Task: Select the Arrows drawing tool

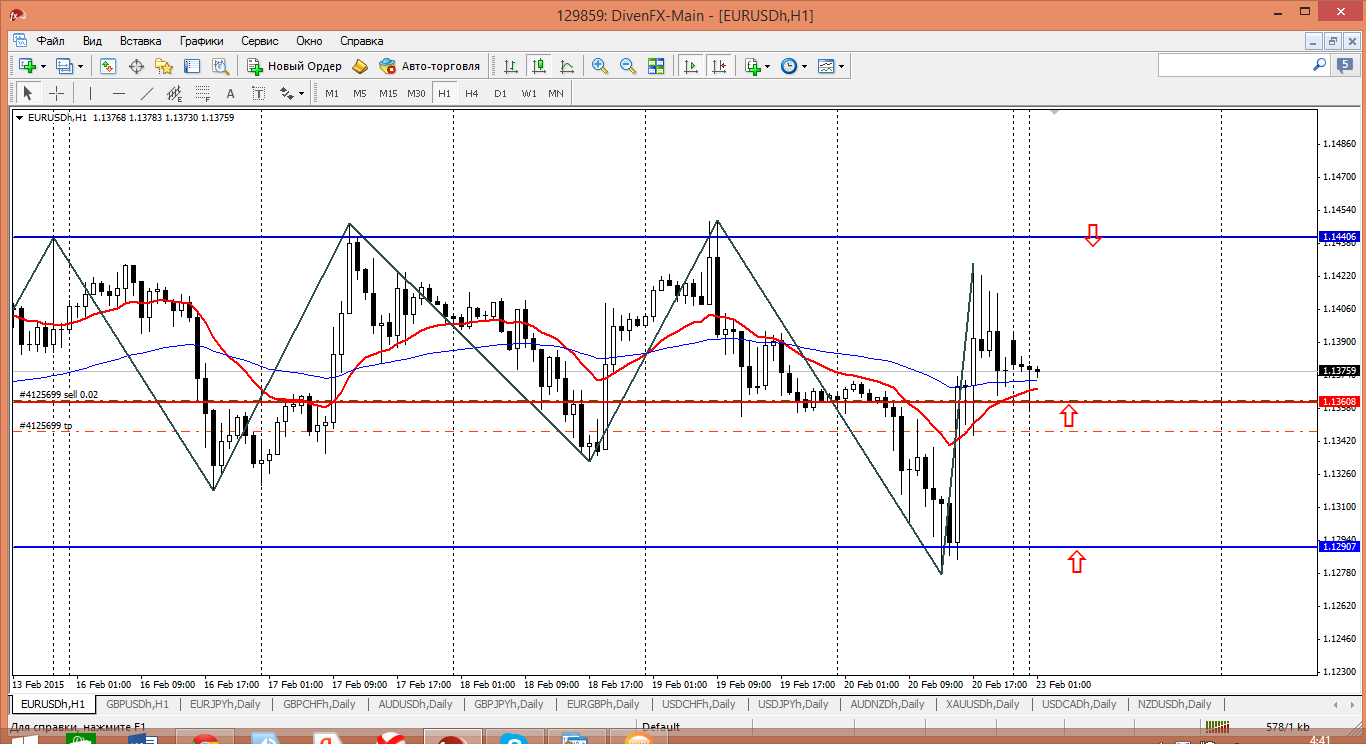Action: point(287,93)
